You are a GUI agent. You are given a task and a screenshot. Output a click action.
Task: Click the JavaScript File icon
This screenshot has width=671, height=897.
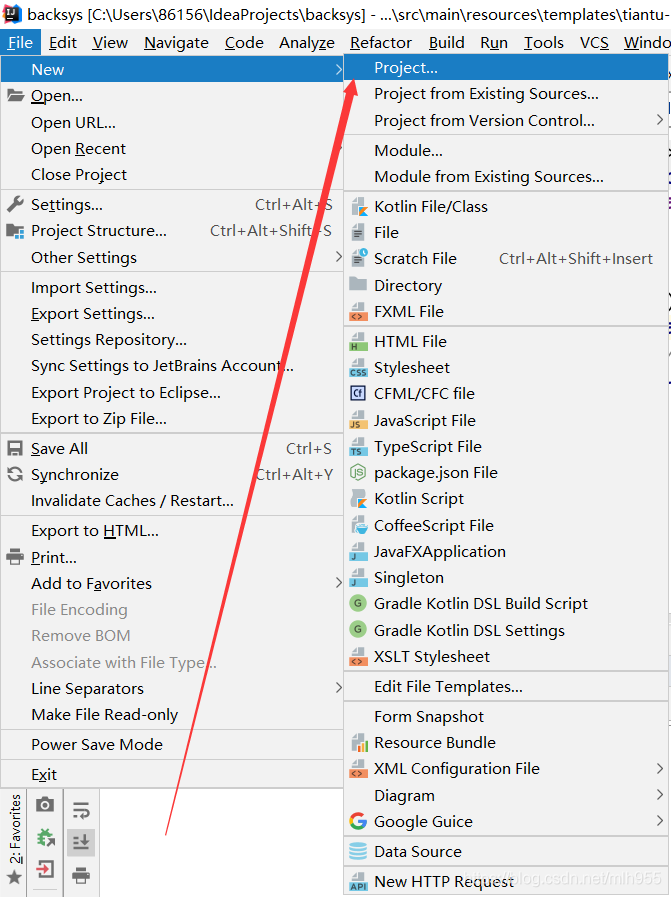[x=358, y=420]
